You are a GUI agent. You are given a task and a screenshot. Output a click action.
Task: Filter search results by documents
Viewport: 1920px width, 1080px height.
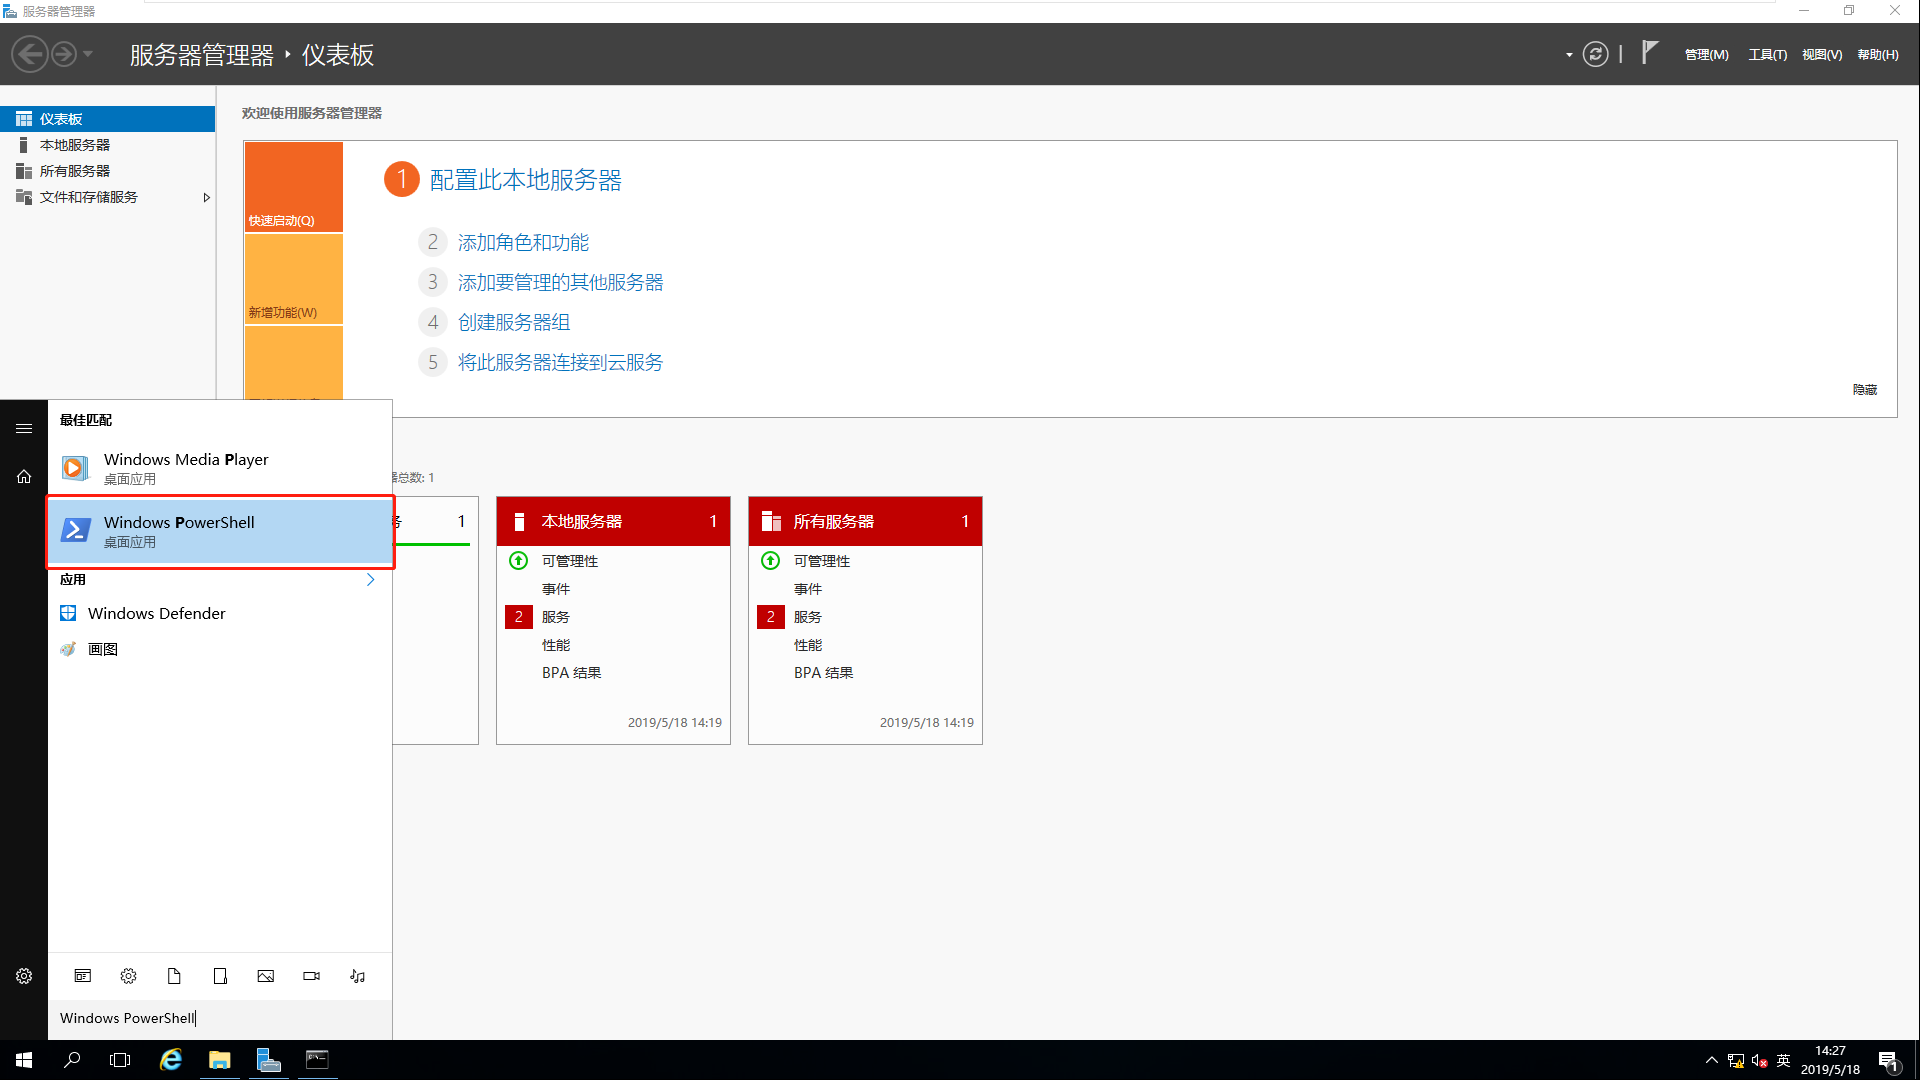point(174,976)
